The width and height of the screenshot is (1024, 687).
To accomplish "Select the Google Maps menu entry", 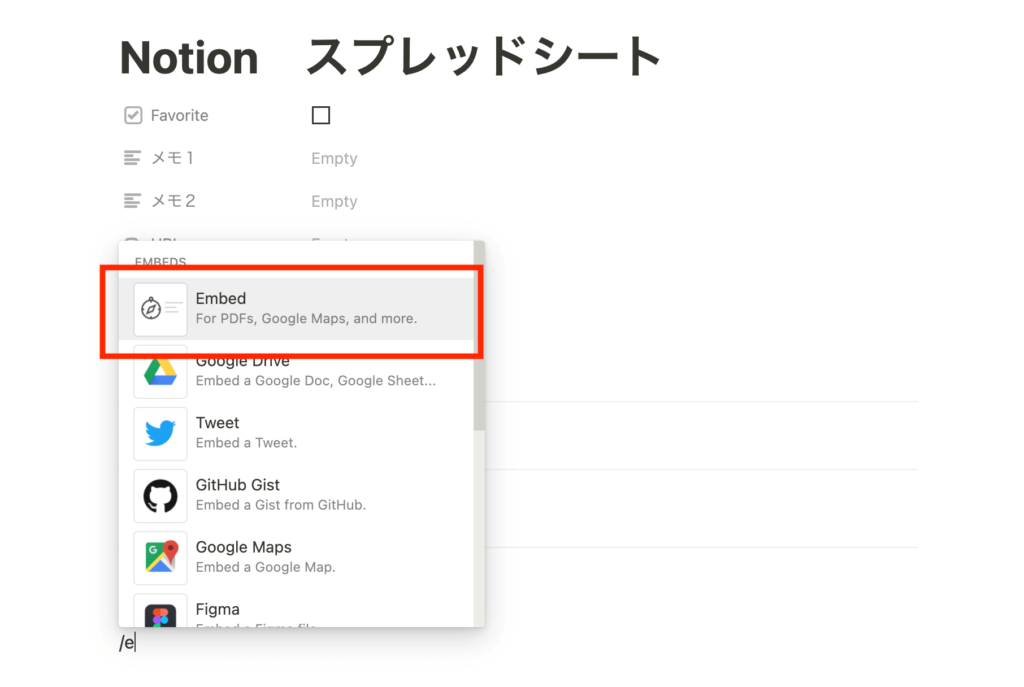I will [x=290, y=557].
